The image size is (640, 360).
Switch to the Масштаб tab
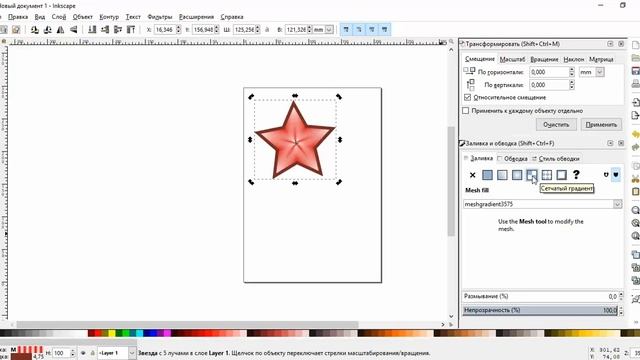(x=512, y=59)
